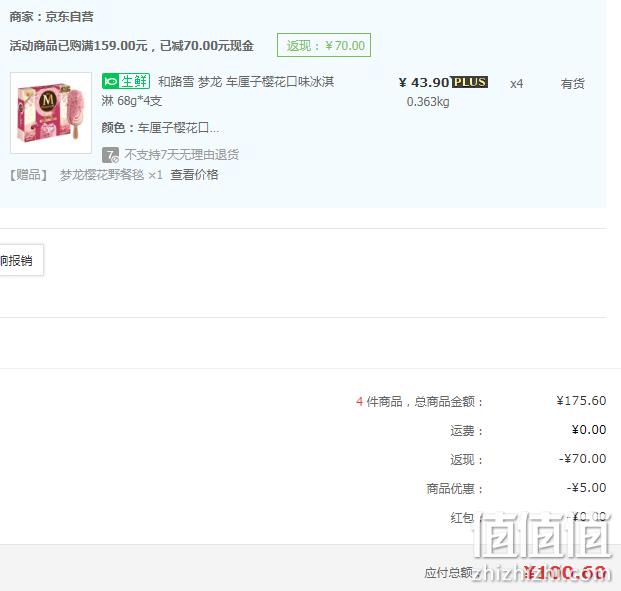The image size is (621, 591).
Task: Click the ¥43.90 unit price
Action: pyautogui.click(x=424, y=82)
